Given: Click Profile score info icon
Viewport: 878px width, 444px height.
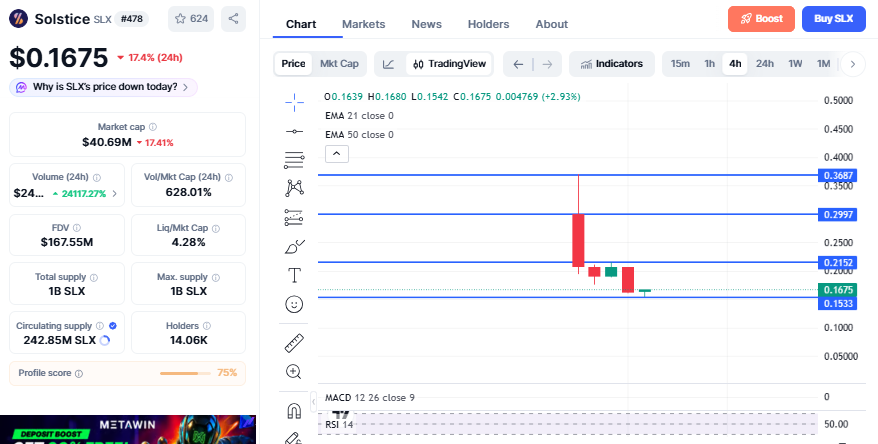Looking at the screenshot, I should [x=79, y=373].
